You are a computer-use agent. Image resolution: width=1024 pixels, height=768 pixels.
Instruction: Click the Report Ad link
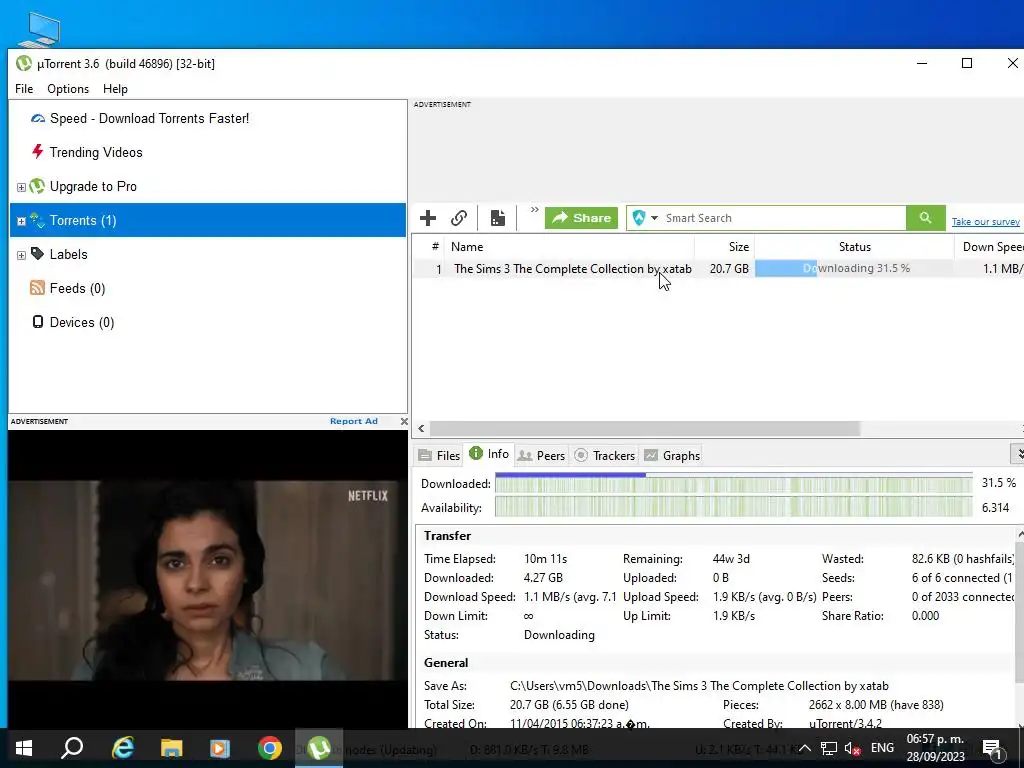tap(354, 421)
